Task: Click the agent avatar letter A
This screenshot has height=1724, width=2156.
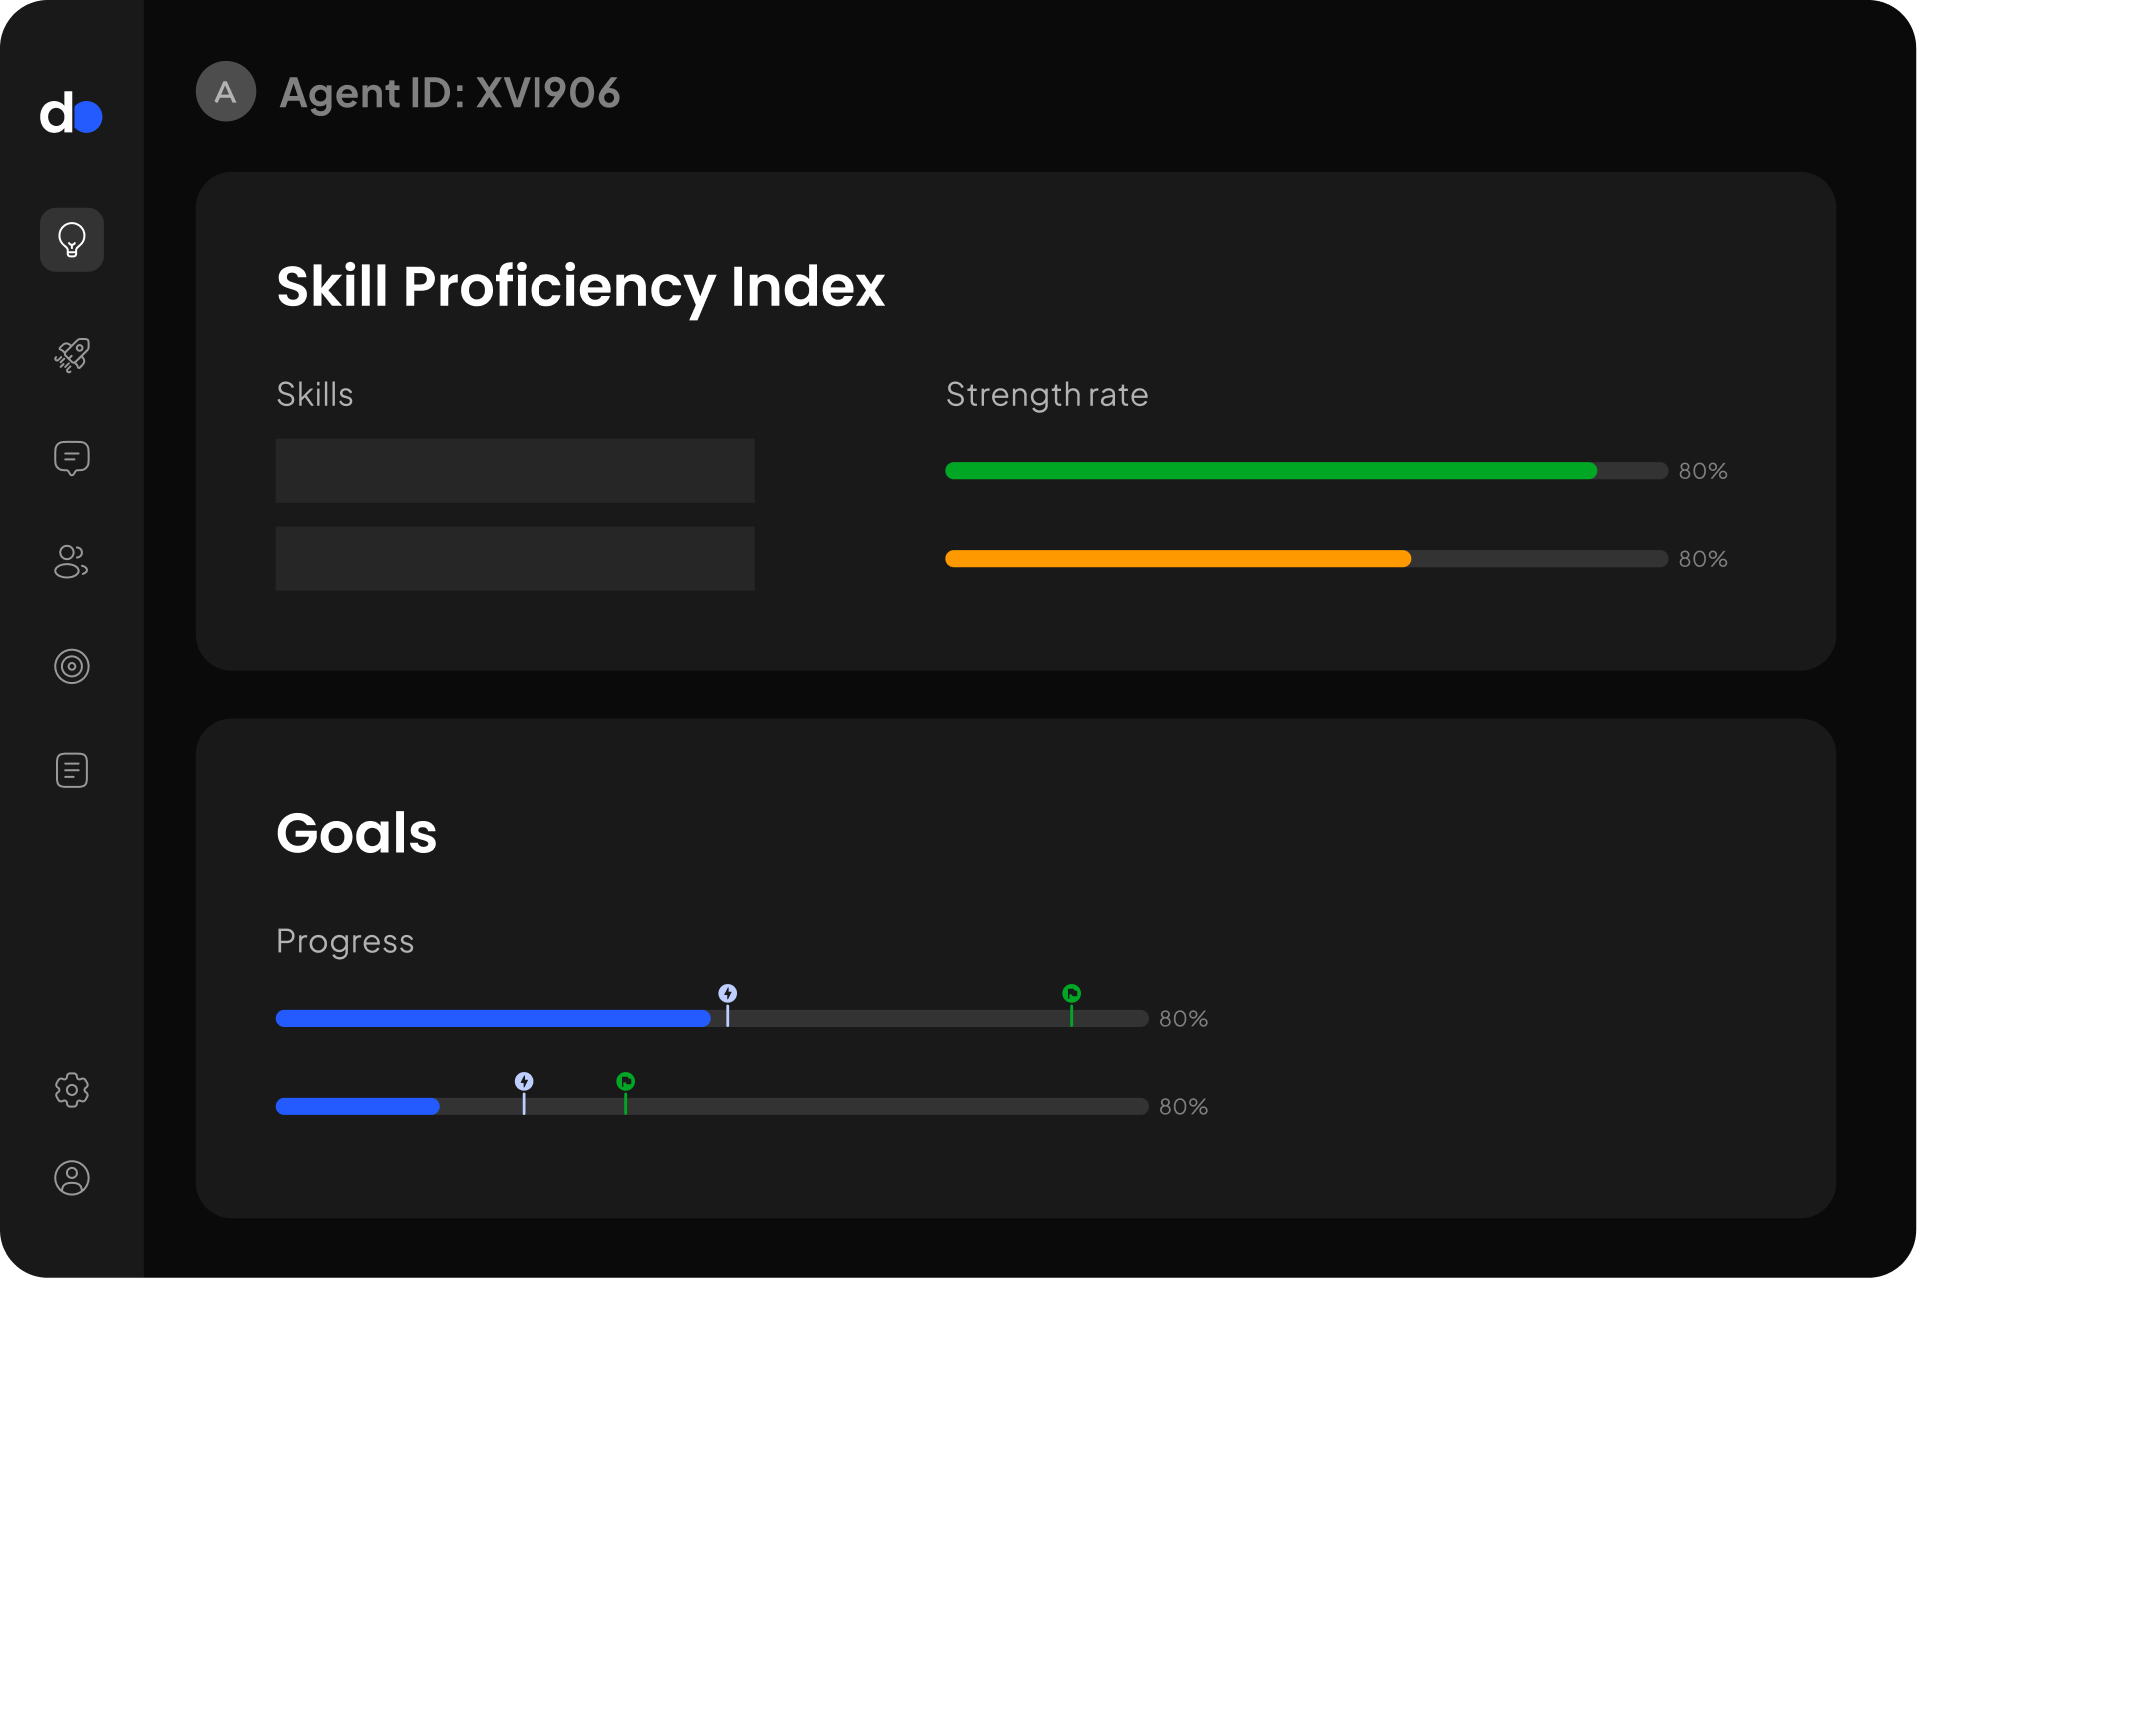Action: (x=226, y=92)
